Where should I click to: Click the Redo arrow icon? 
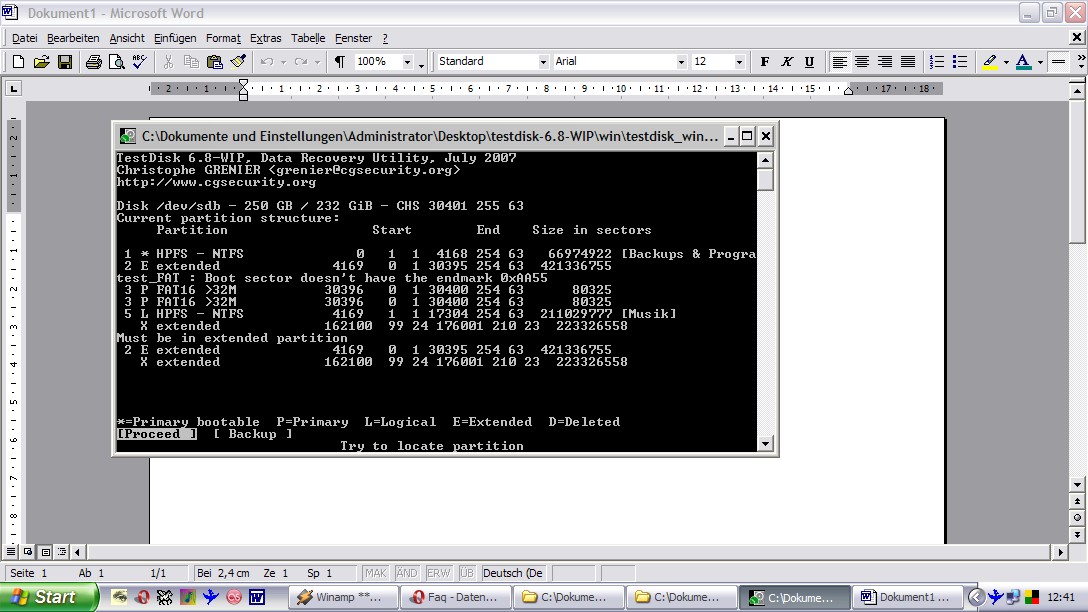(x=301, y=62)
